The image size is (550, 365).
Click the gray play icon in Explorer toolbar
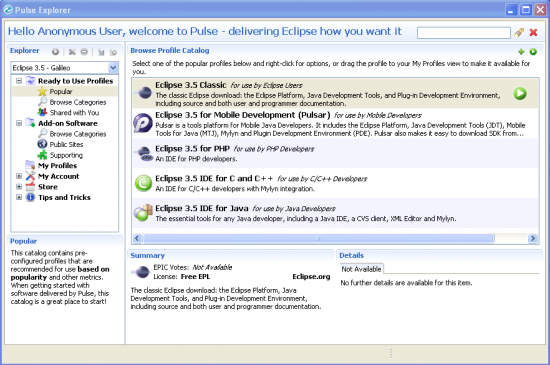point(55,52)
